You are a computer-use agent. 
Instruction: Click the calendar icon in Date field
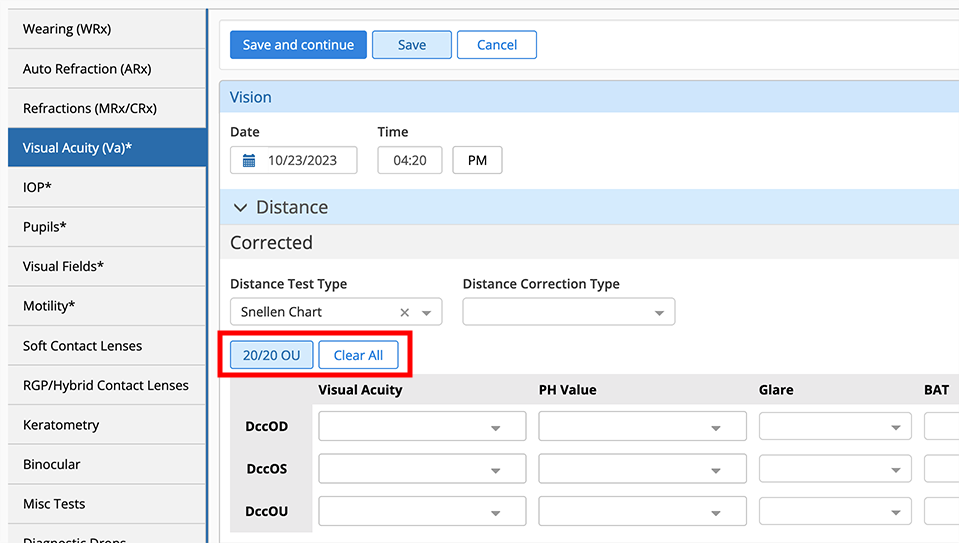(249, 160)
